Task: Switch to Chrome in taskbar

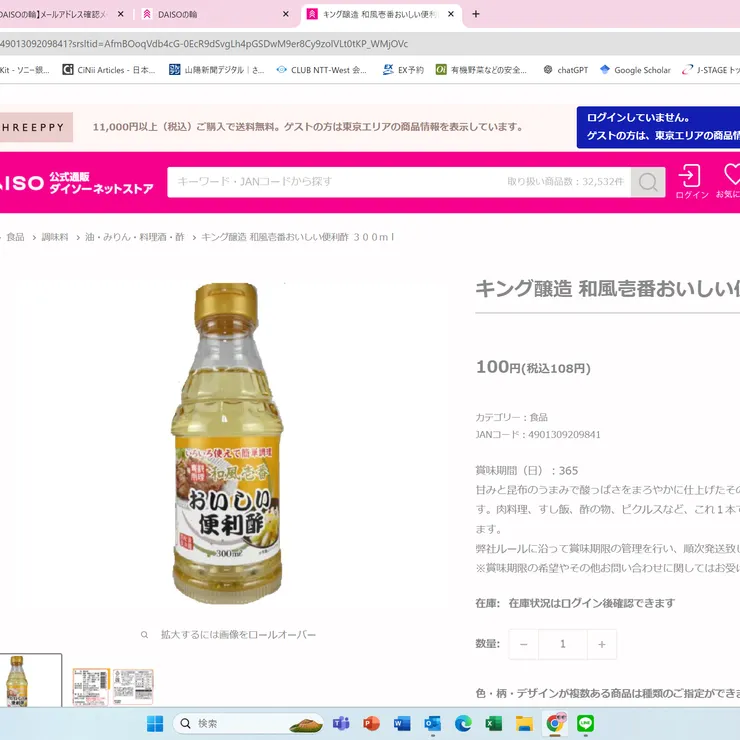Action: 555,723
